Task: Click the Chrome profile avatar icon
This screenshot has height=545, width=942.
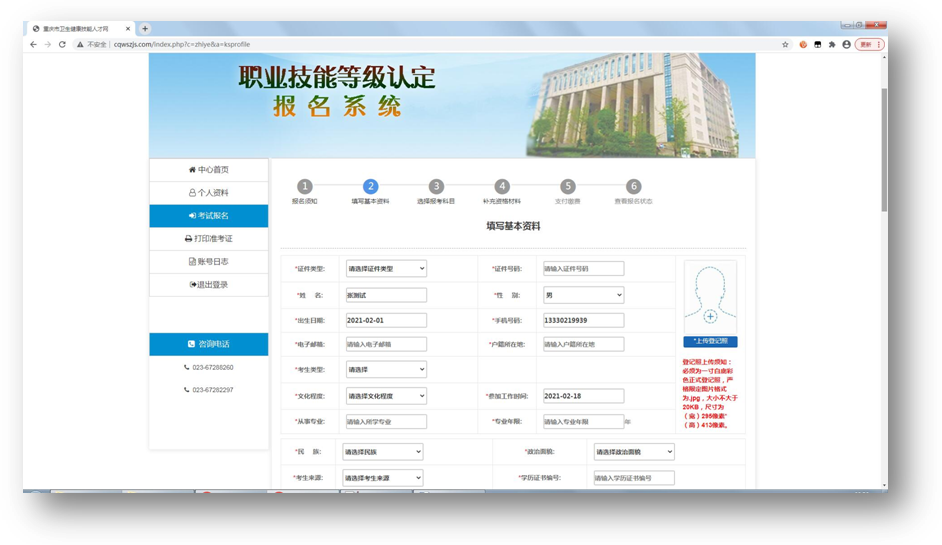Action: click(847, 45)
